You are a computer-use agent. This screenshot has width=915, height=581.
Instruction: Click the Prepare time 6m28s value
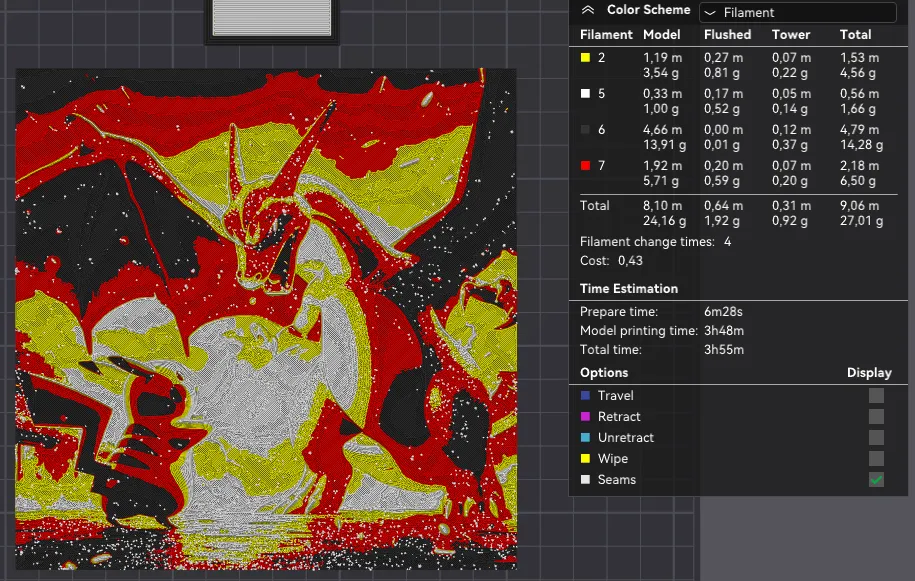(723, 312)
